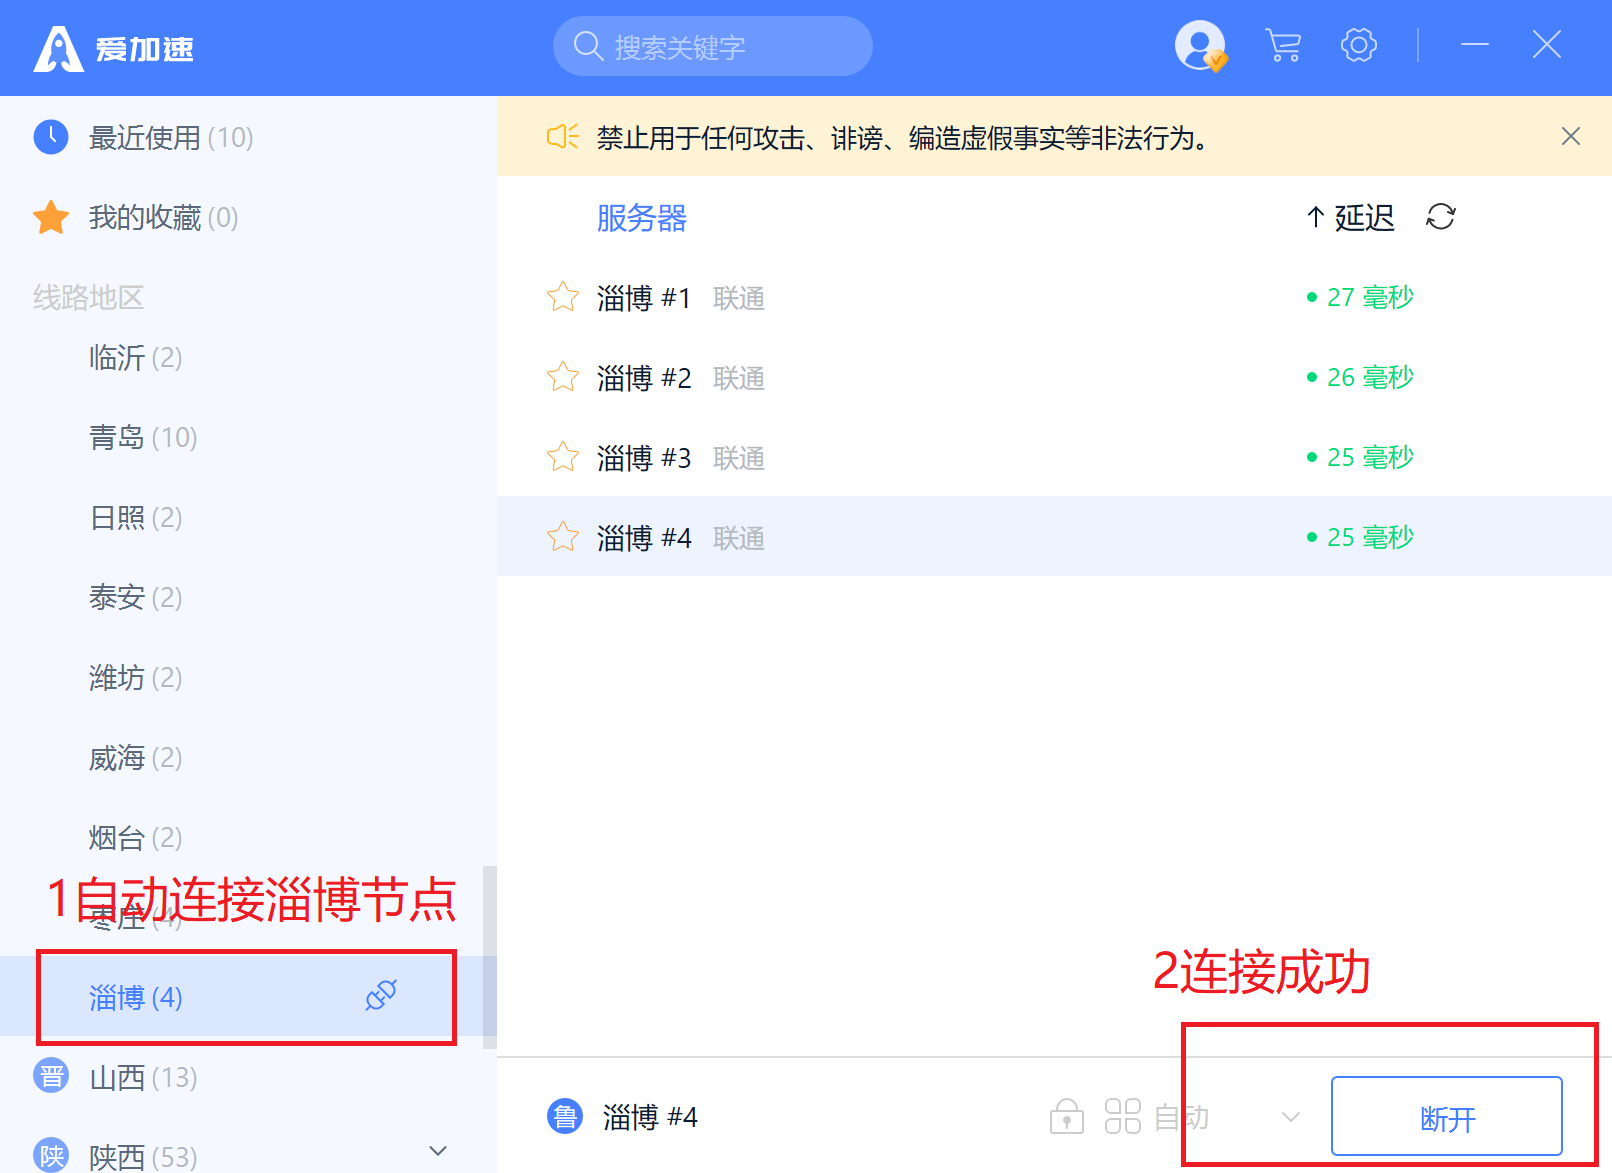Click 断开 to disconnect
1612x1173 pixels.
pyautogui.click(x=1446, y=1116)
